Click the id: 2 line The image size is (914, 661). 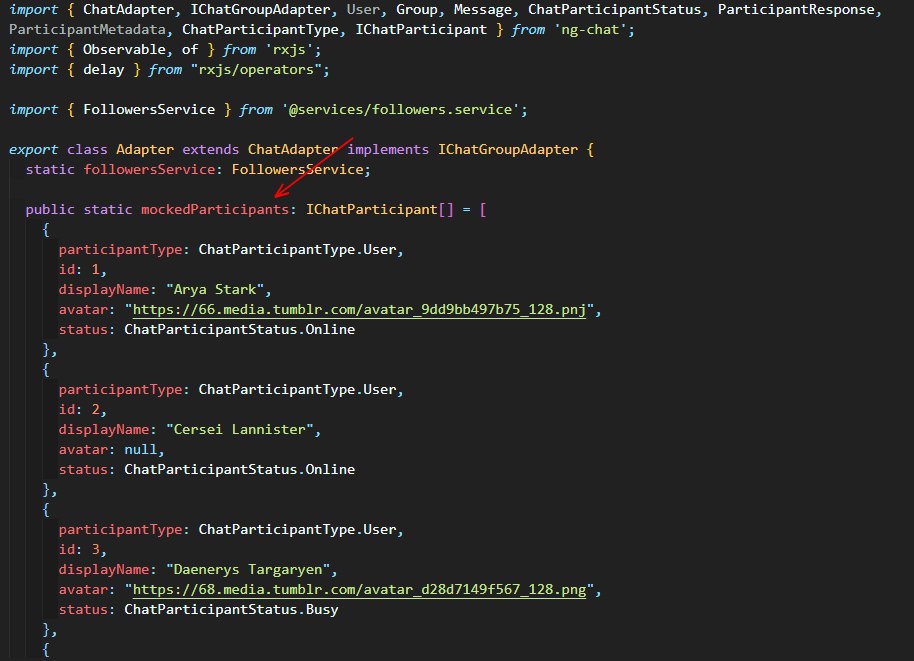pyautogui.click(x=83, y=409)
